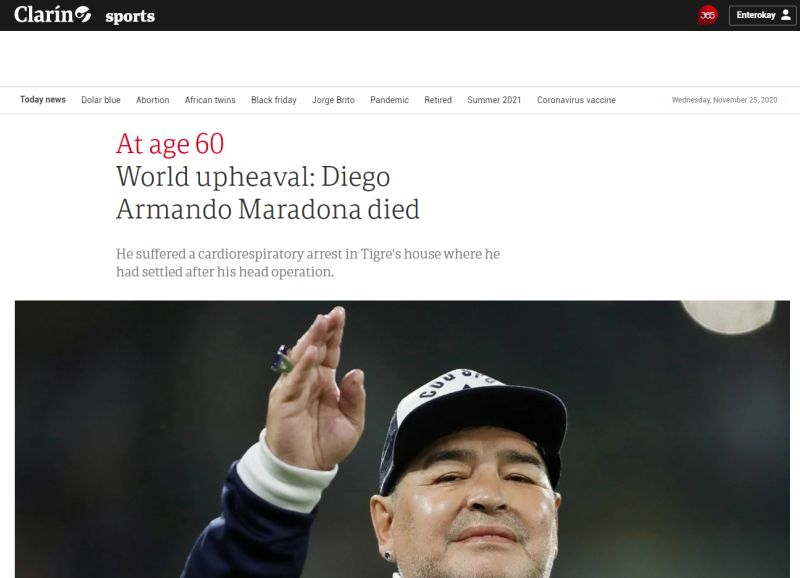This screenshot has width=800, height=578.
Task: Click the red 'At age 60' kicker
Action: [170, 144]
